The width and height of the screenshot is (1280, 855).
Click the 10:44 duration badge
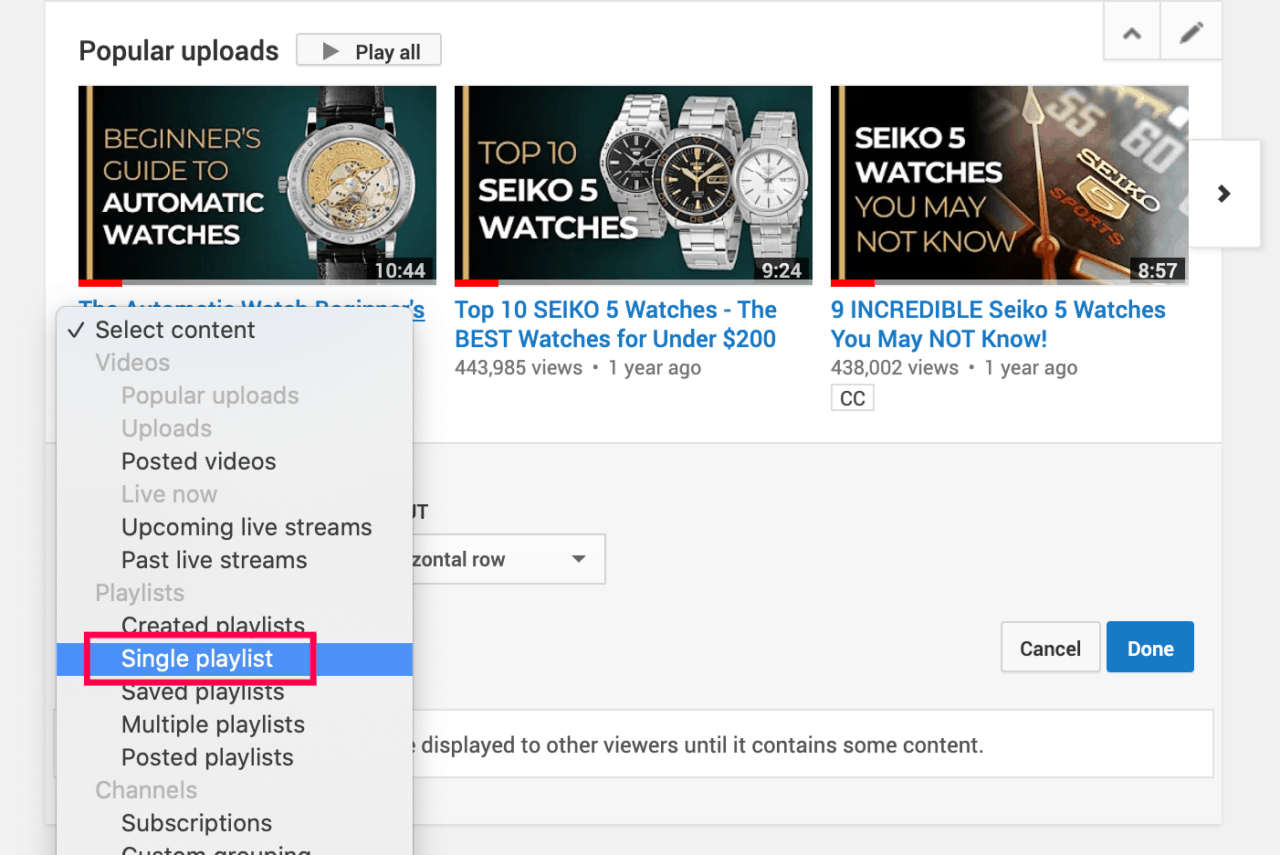400,270
